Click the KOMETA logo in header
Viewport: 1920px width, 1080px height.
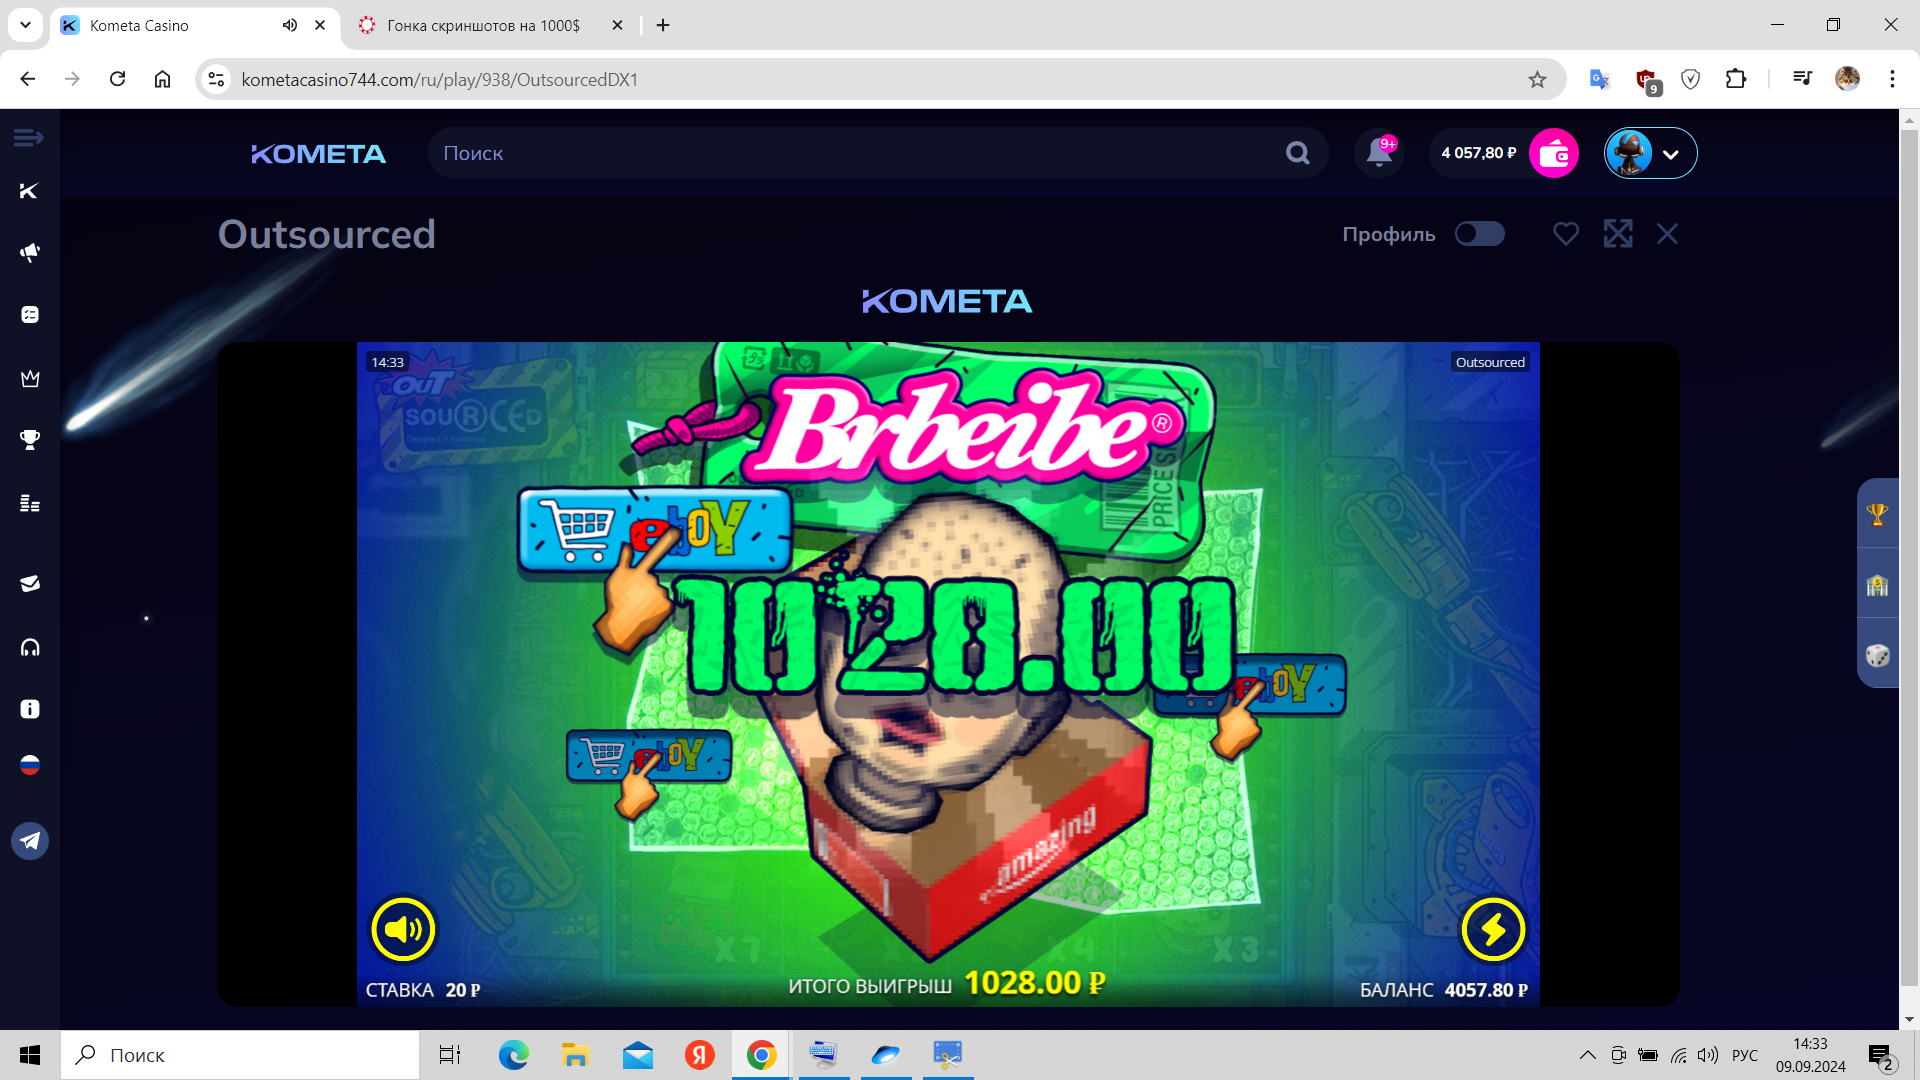(x=318, y=154)
